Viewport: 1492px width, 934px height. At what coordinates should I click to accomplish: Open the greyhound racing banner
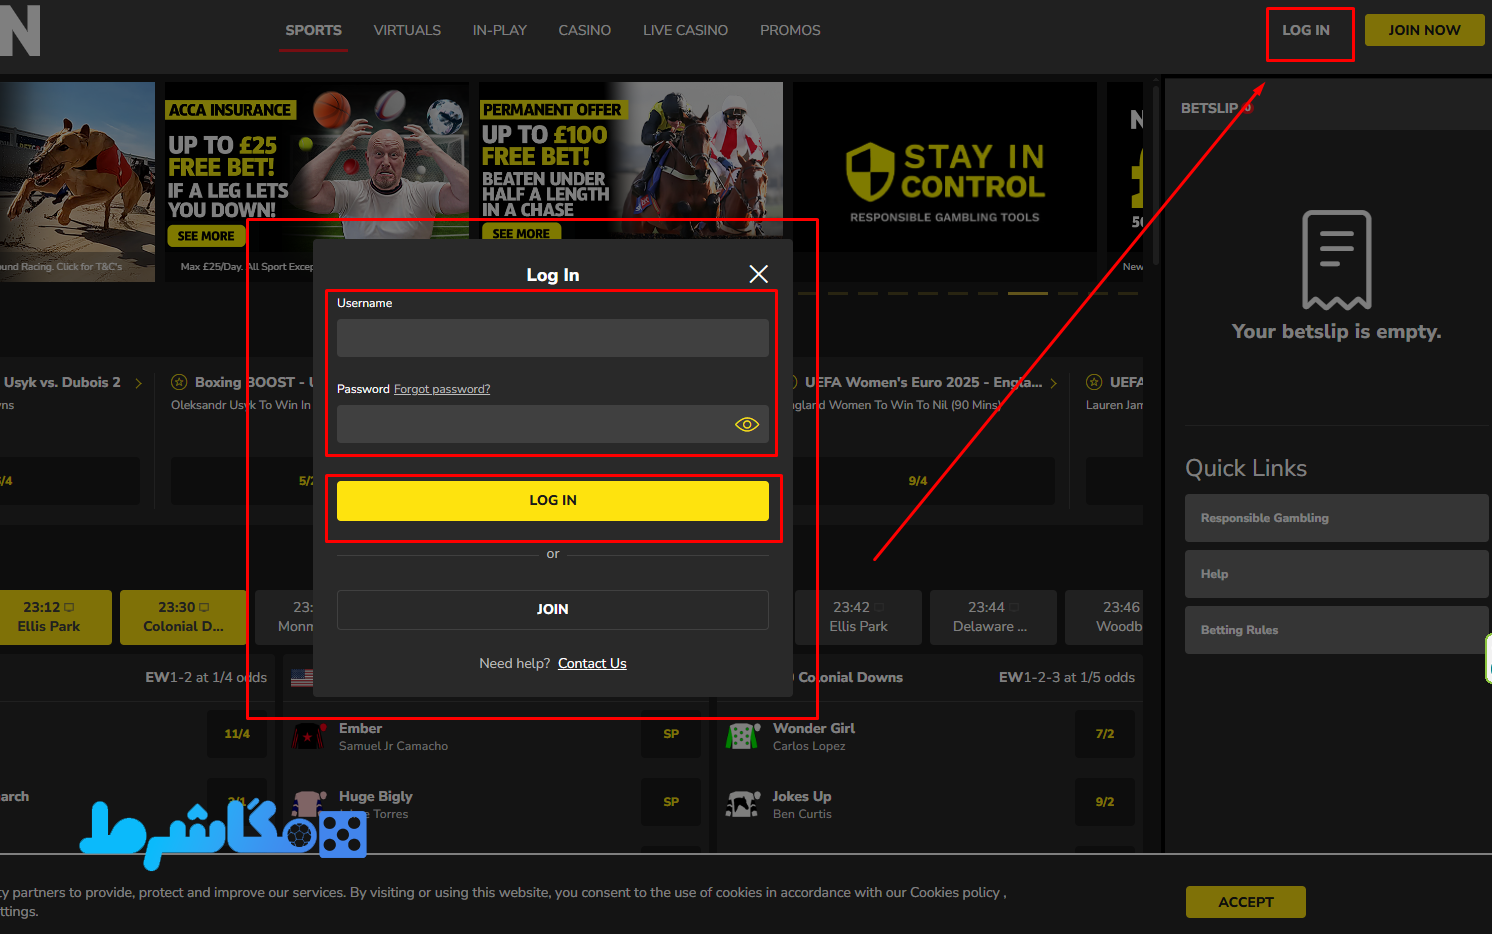coord(77,182)
